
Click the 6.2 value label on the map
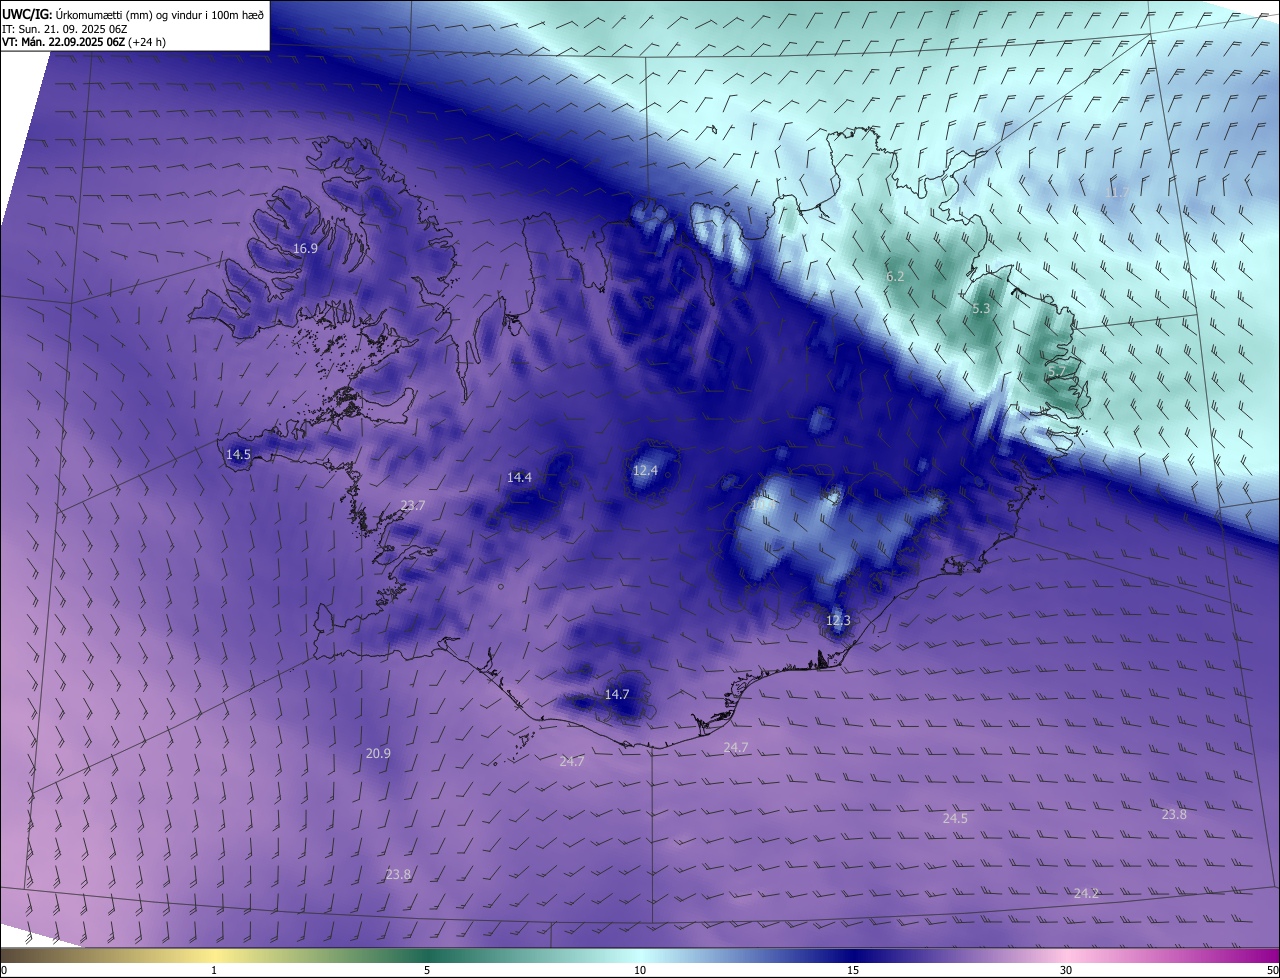click(895, 276)
